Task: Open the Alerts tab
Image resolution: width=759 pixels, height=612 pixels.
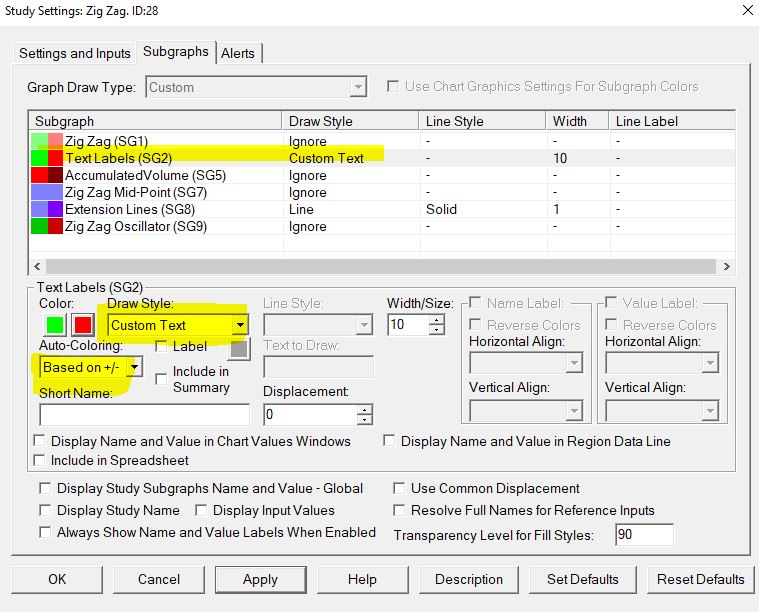Action: (x=238, y=53)
